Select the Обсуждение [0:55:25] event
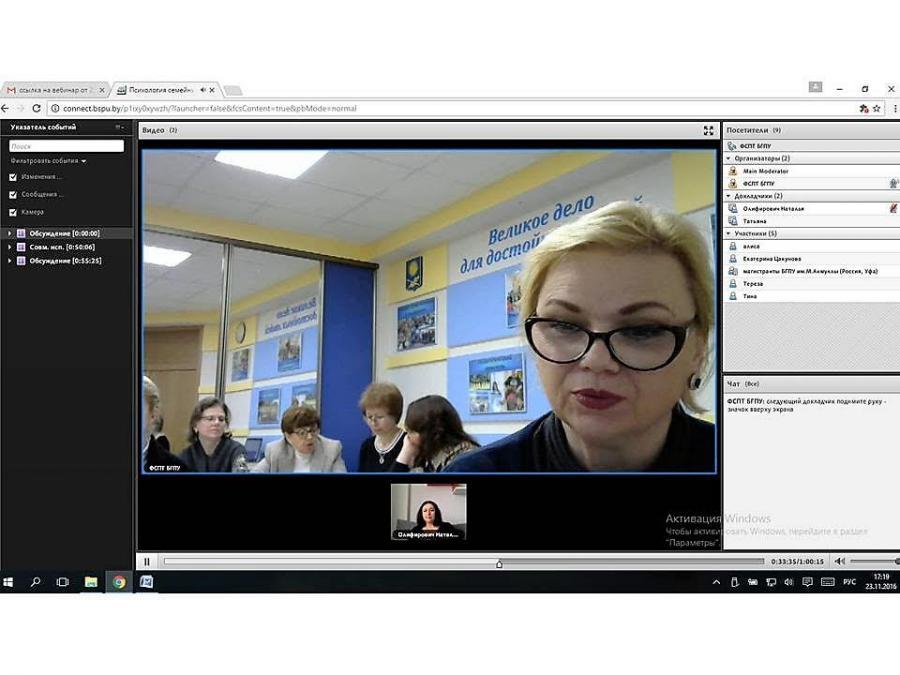900x675 pixels. tap(65, 261)
